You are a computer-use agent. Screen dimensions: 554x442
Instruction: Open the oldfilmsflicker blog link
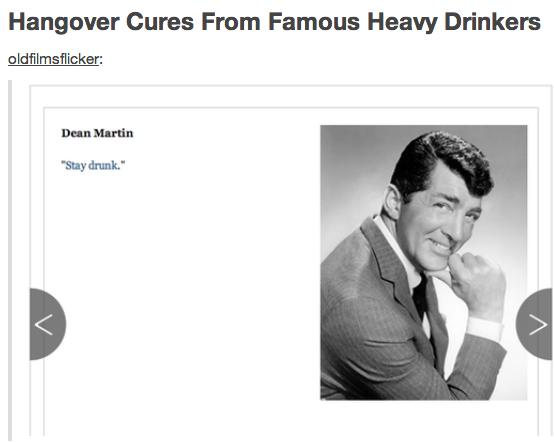coord(53,59)
